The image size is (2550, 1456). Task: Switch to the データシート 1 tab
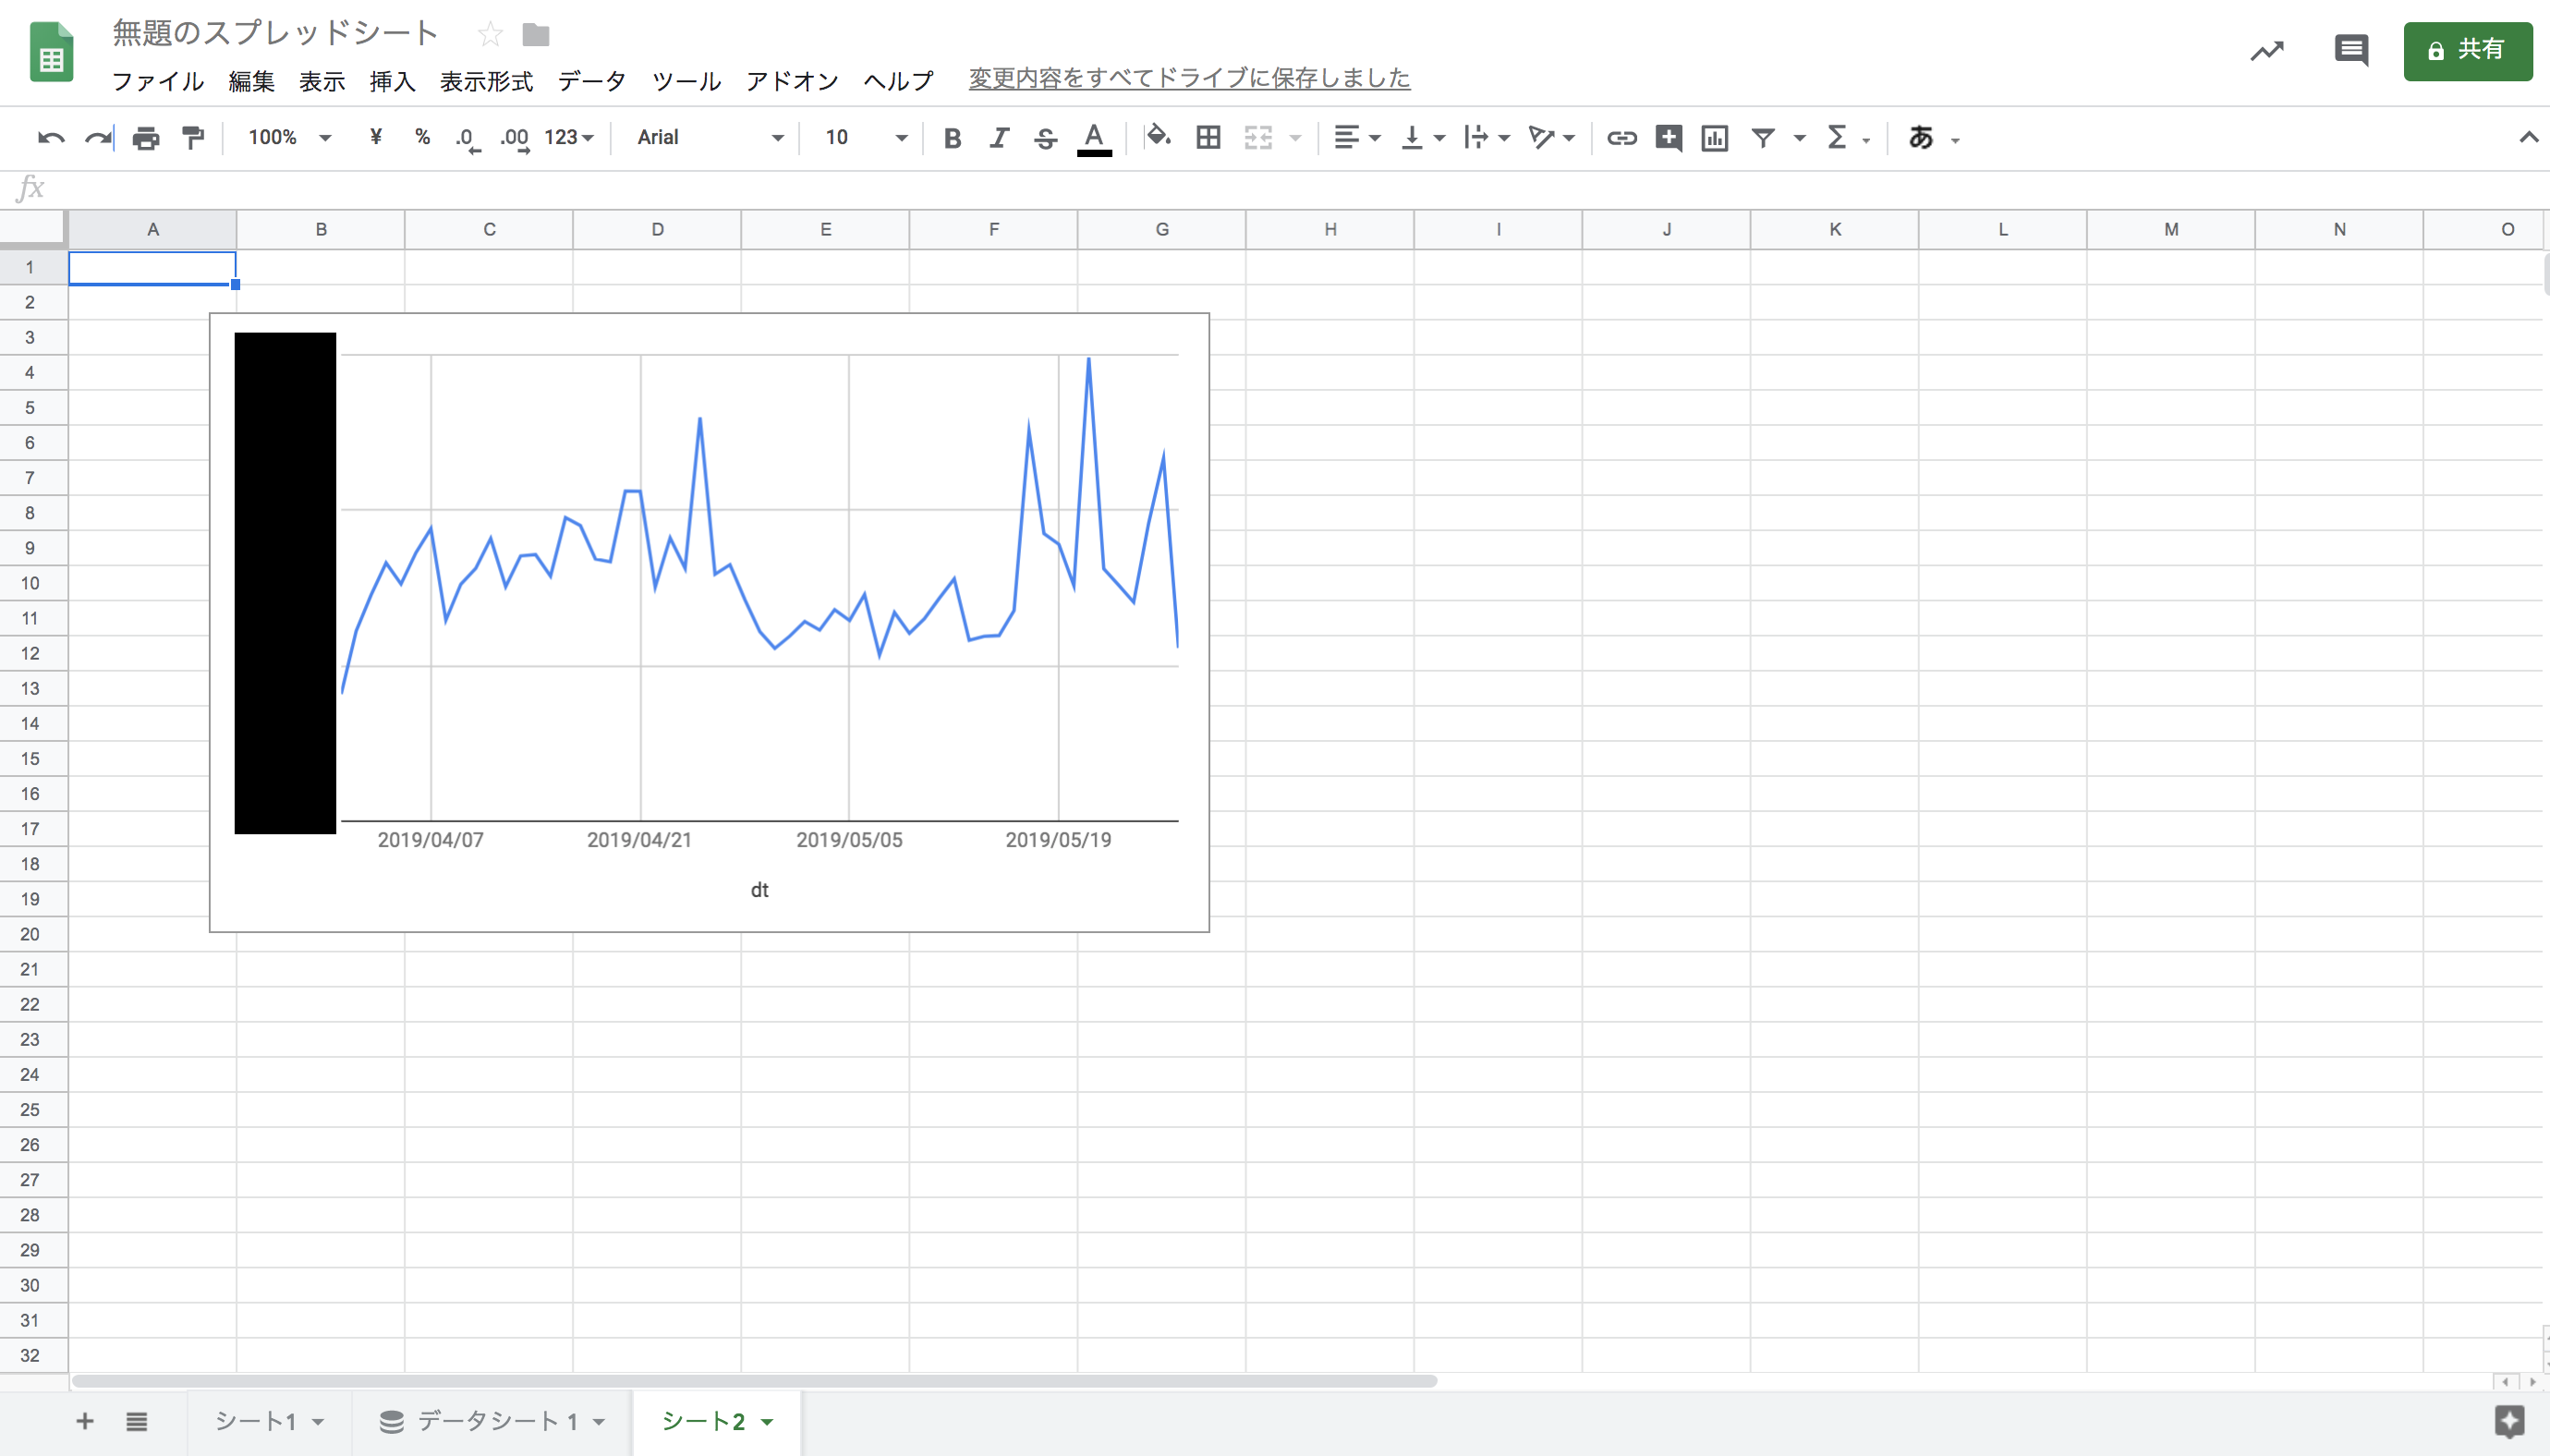click(x=493, y=1421)
